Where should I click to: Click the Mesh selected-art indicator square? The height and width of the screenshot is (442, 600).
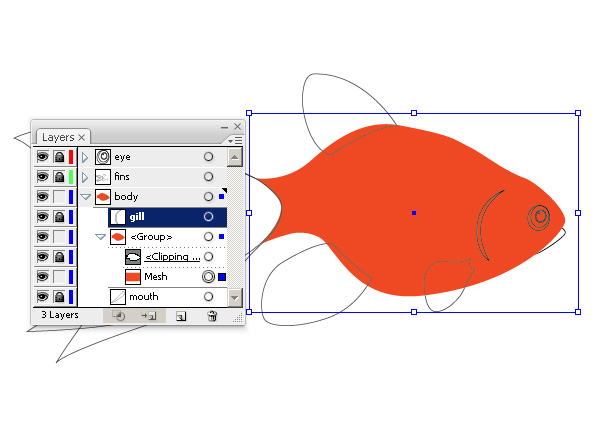tap(222, 277)
